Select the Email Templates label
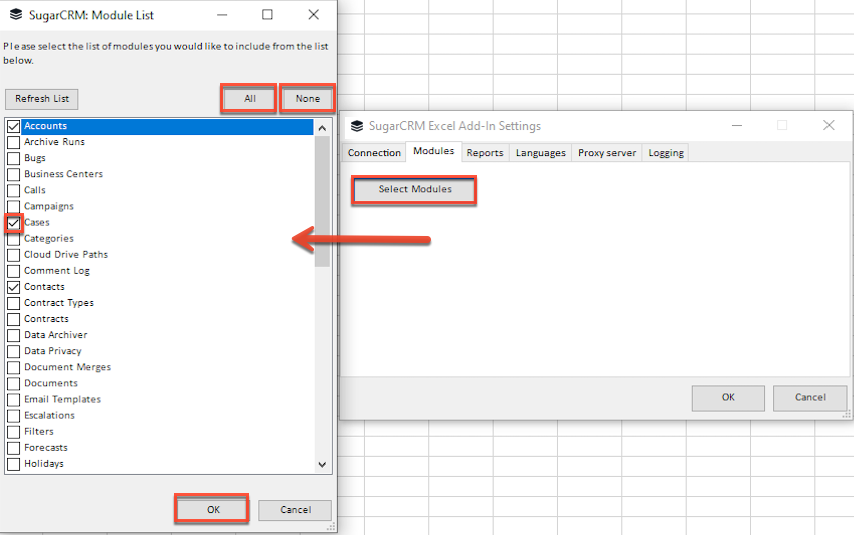 [63, 399]
